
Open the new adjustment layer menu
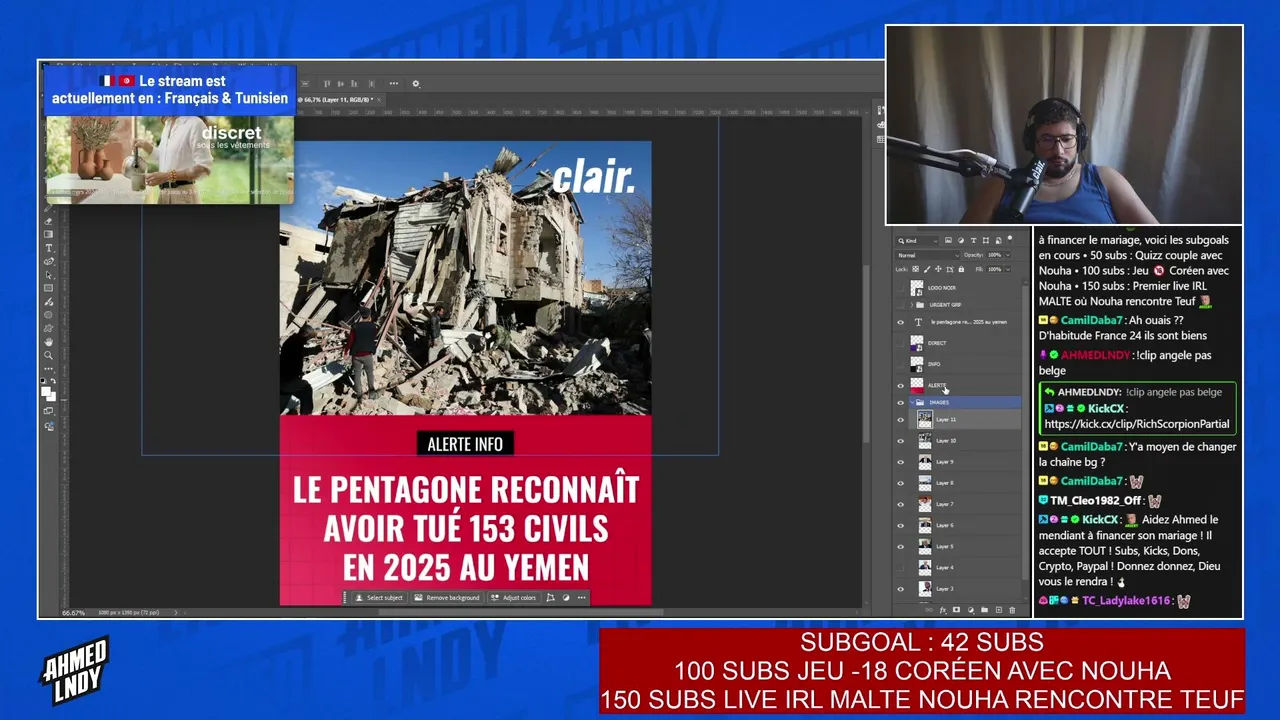(x=971, y=609)
